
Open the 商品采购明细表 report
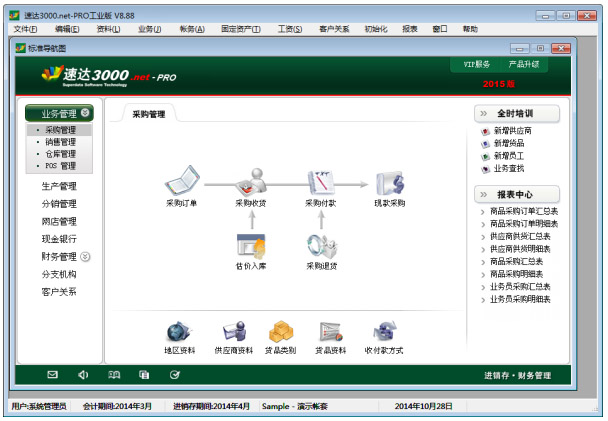516,274
